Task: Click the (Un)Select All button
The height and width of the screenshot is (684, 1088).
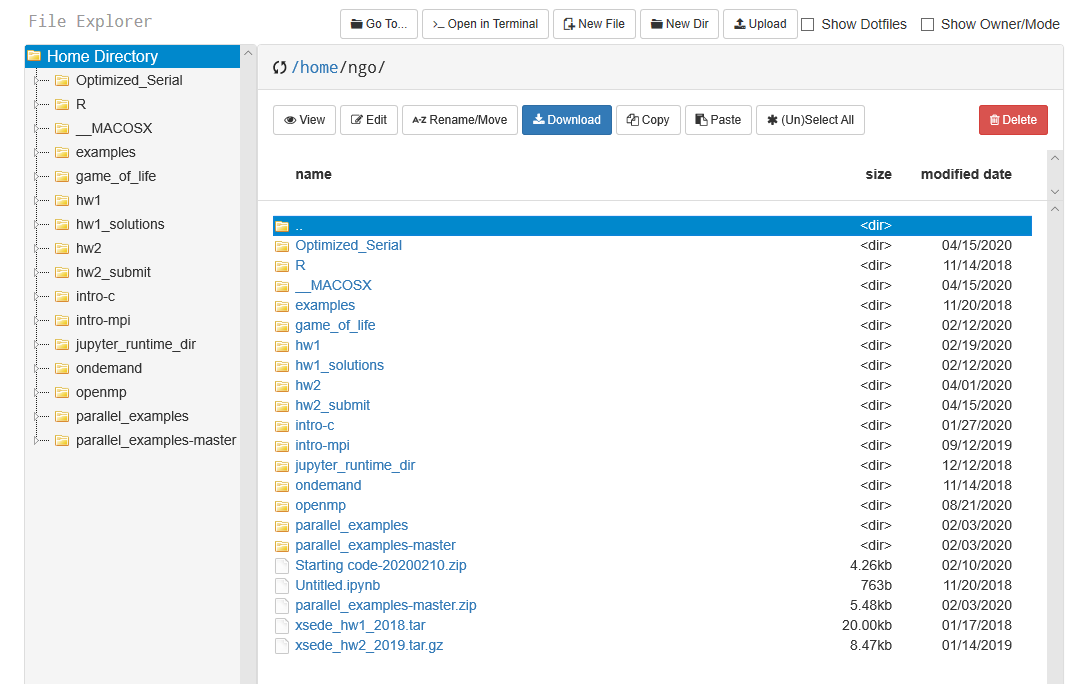Action: click(x=809, y=120)
